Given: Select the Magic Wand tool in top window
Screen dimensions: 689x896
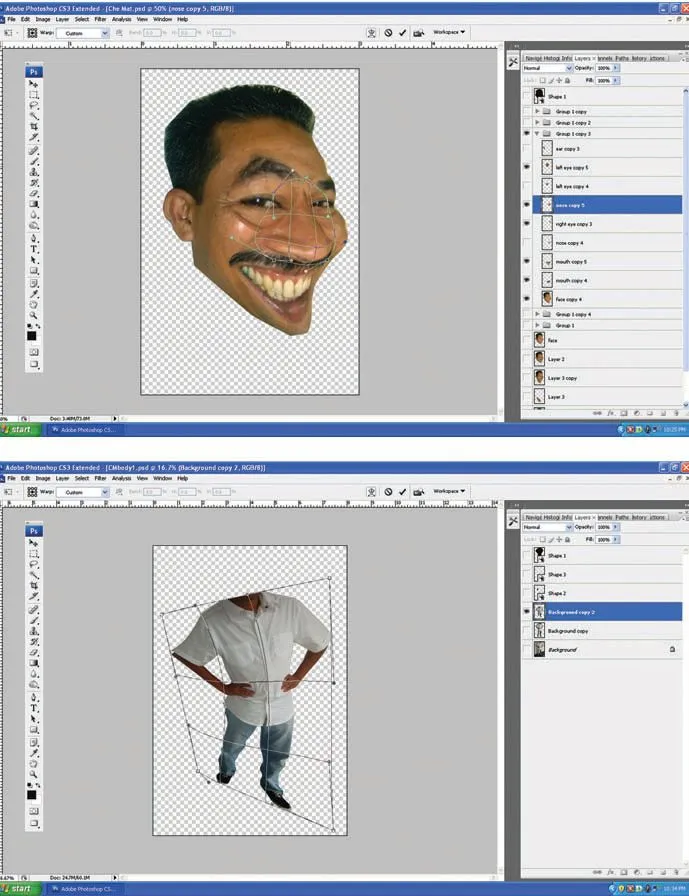Looking at the screenshot, I should (x=34, y=115).
